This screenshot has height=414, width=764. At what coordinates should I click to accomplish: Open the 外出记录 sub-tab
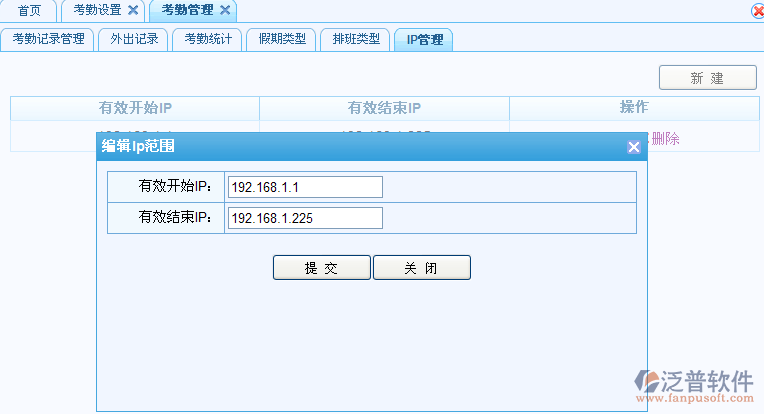coord(134,40)
